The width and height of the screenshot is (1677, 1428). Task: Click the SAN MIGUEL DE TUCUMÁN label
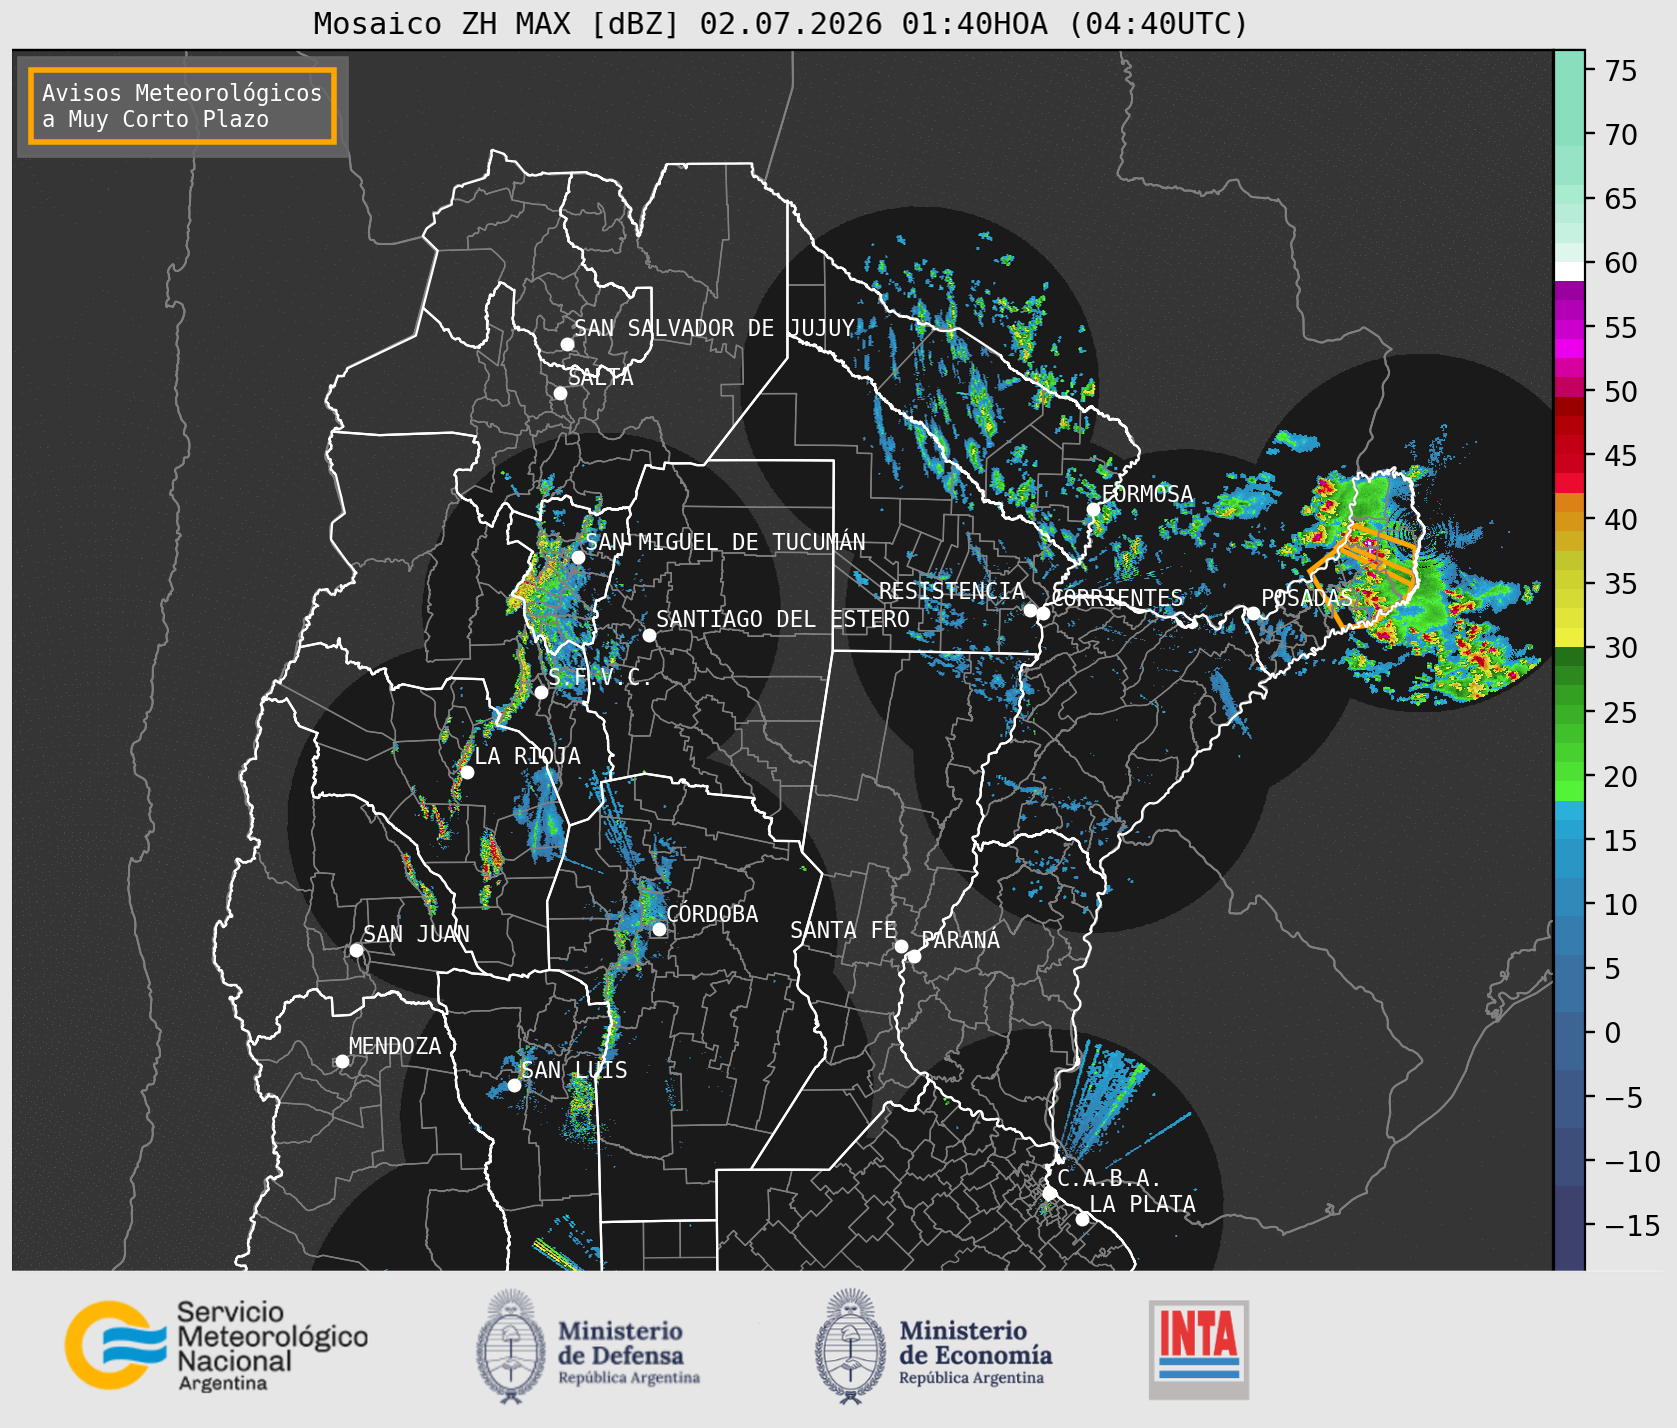click(x=725, y=542)
